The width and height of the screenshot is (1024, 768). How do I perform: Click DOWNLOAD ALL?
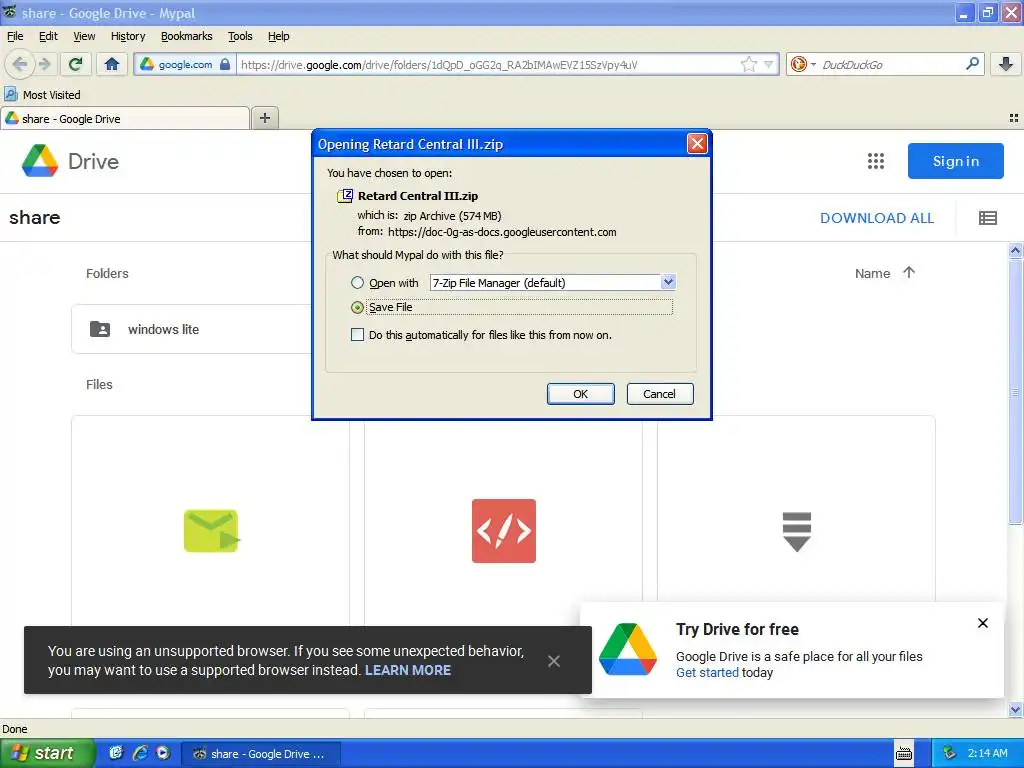point(876,218)
